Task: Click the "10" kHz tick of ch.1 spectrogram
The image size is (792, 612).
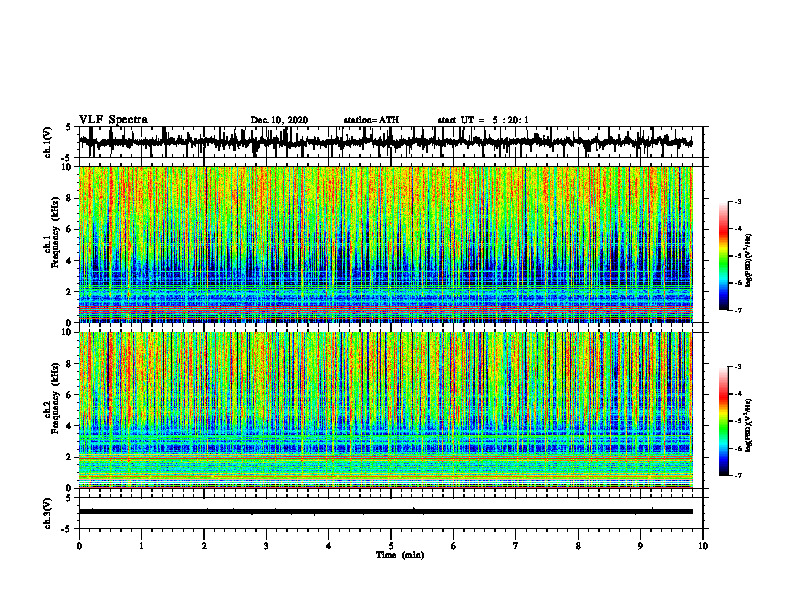Action: [x=68, y=167]
